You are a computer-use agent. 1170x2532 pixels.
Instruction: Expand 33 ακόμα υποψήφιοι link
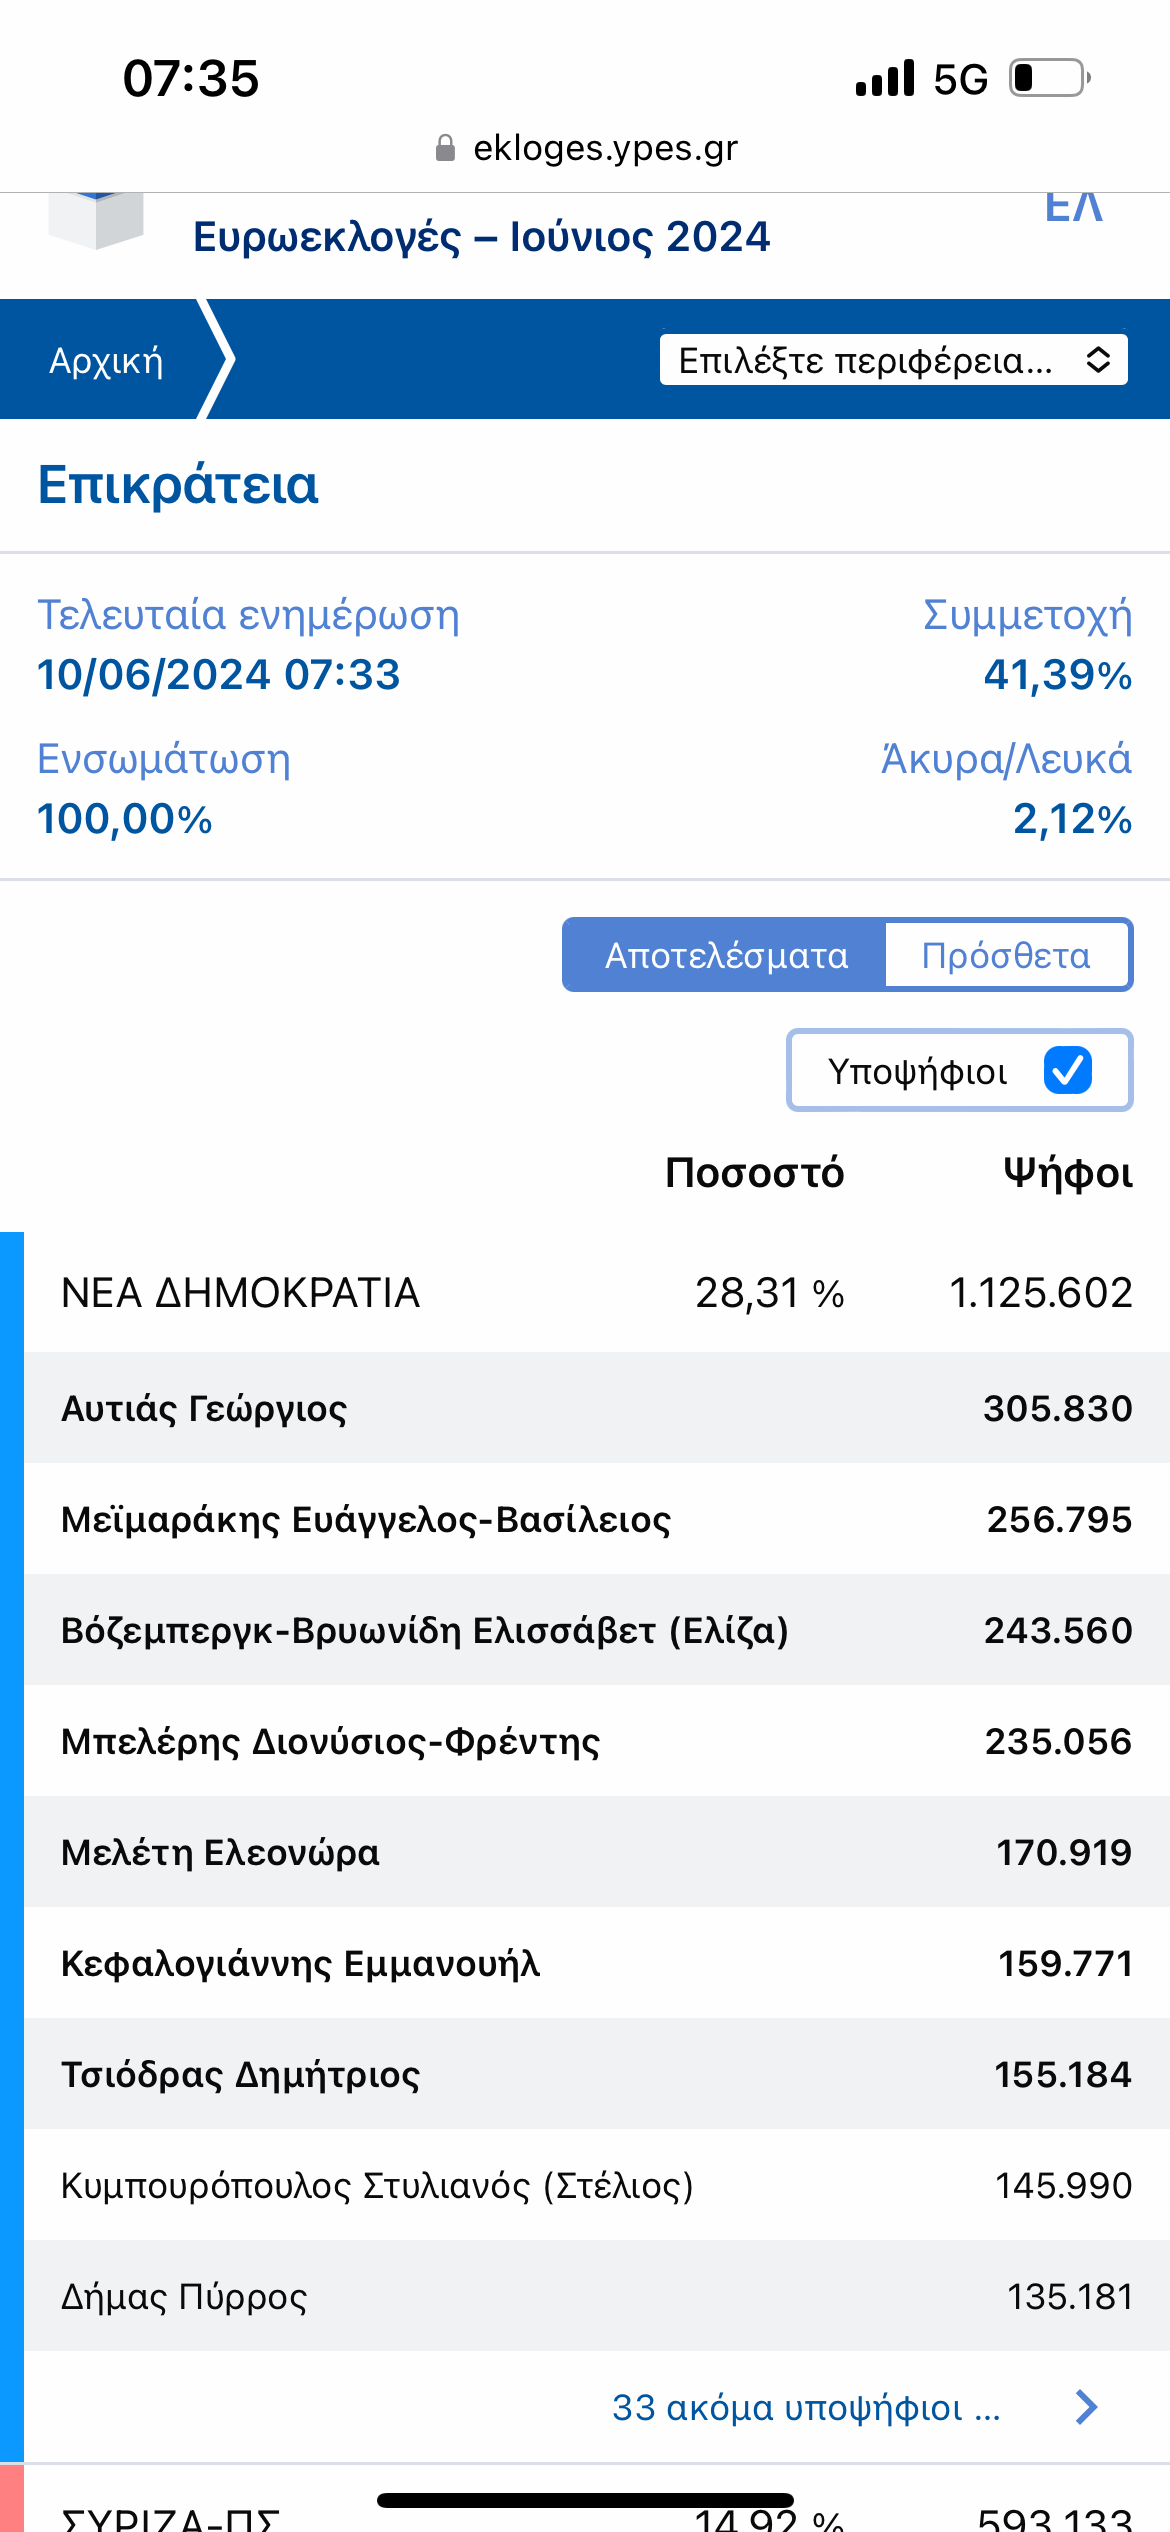[x=805, y=2407]
